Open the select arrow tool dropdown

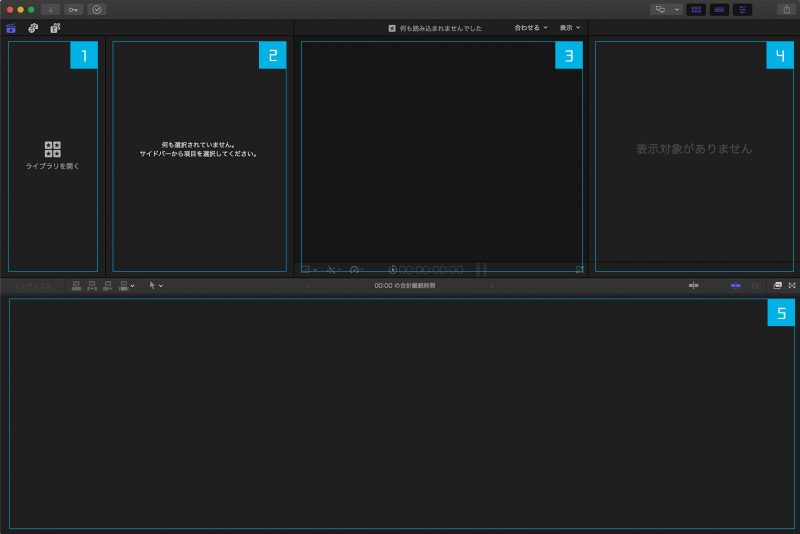coord(156,286)
